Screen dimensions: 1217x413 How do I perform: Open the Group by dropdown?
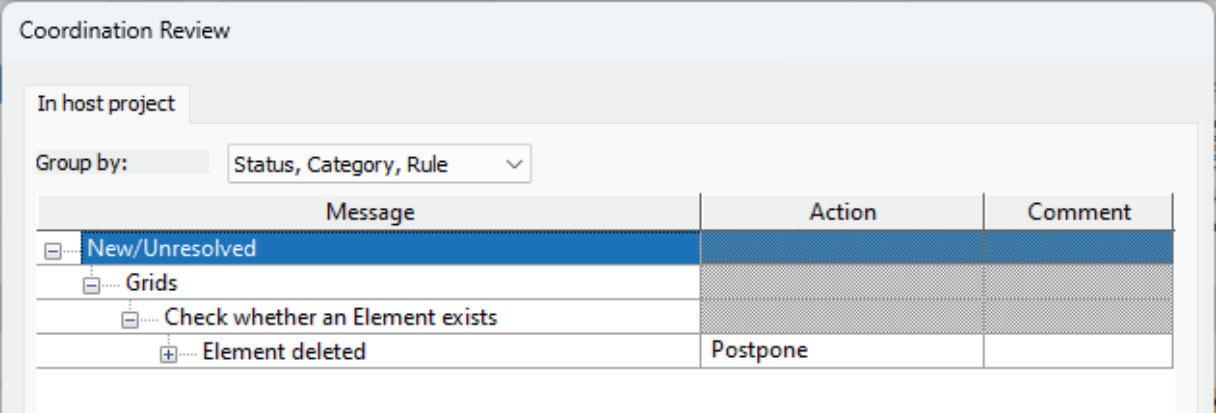pyautogui.click(x=379, y=164)
